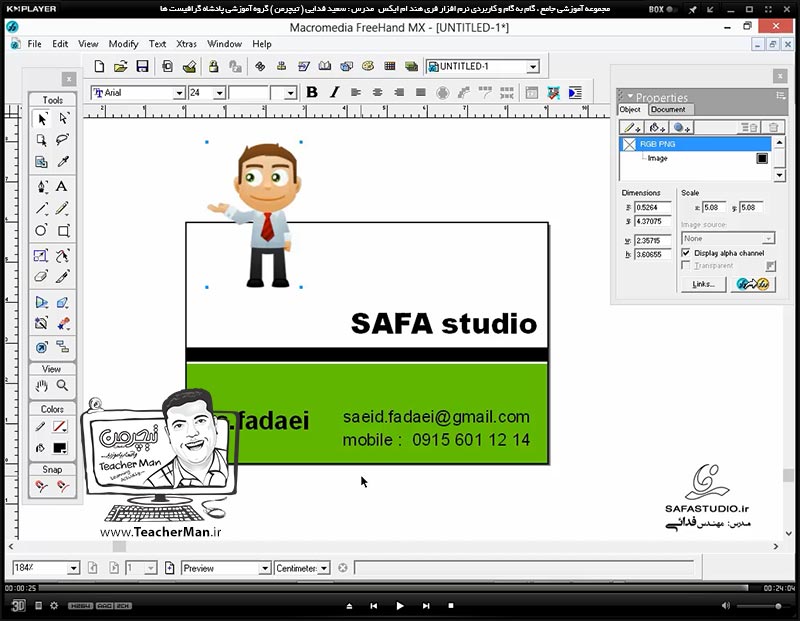Open the UNTITLED-1 document dropdown
The image size is (800, 621).
click(533, 67)
